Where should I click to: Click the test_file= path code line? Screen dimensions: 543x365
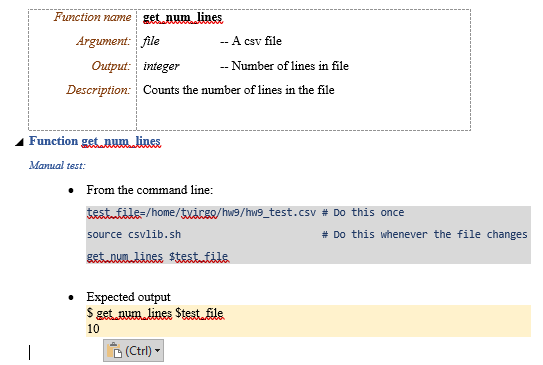201,212
